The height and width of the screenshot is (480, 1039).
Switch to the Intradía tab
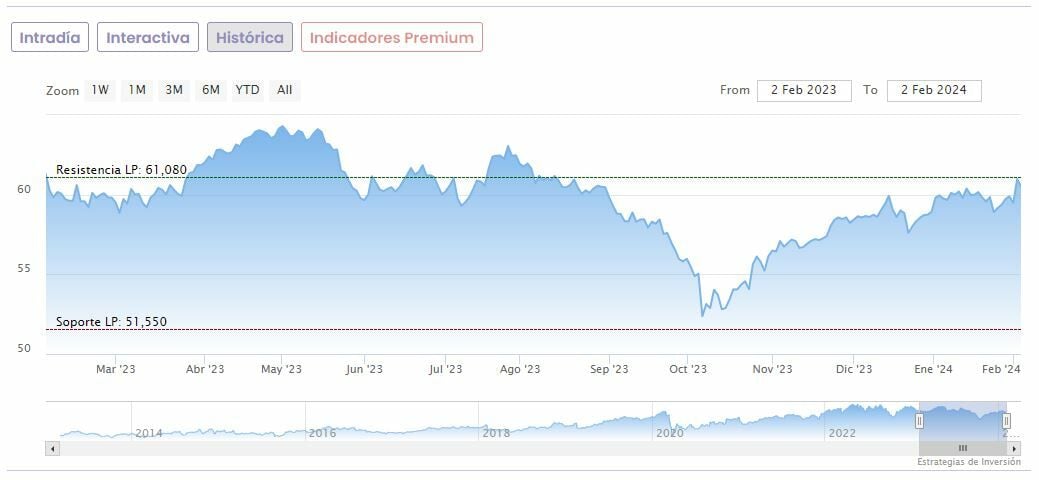pyautogui.click(x=50, y=38)
